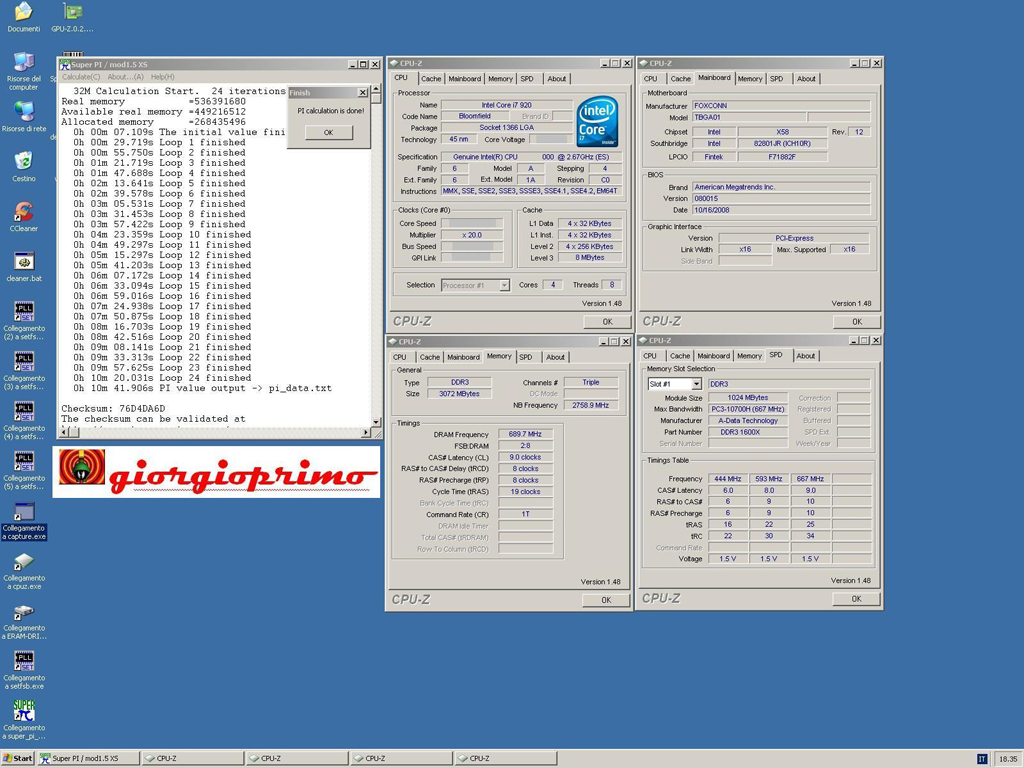Open About menu in Super PI

[125, 77]
